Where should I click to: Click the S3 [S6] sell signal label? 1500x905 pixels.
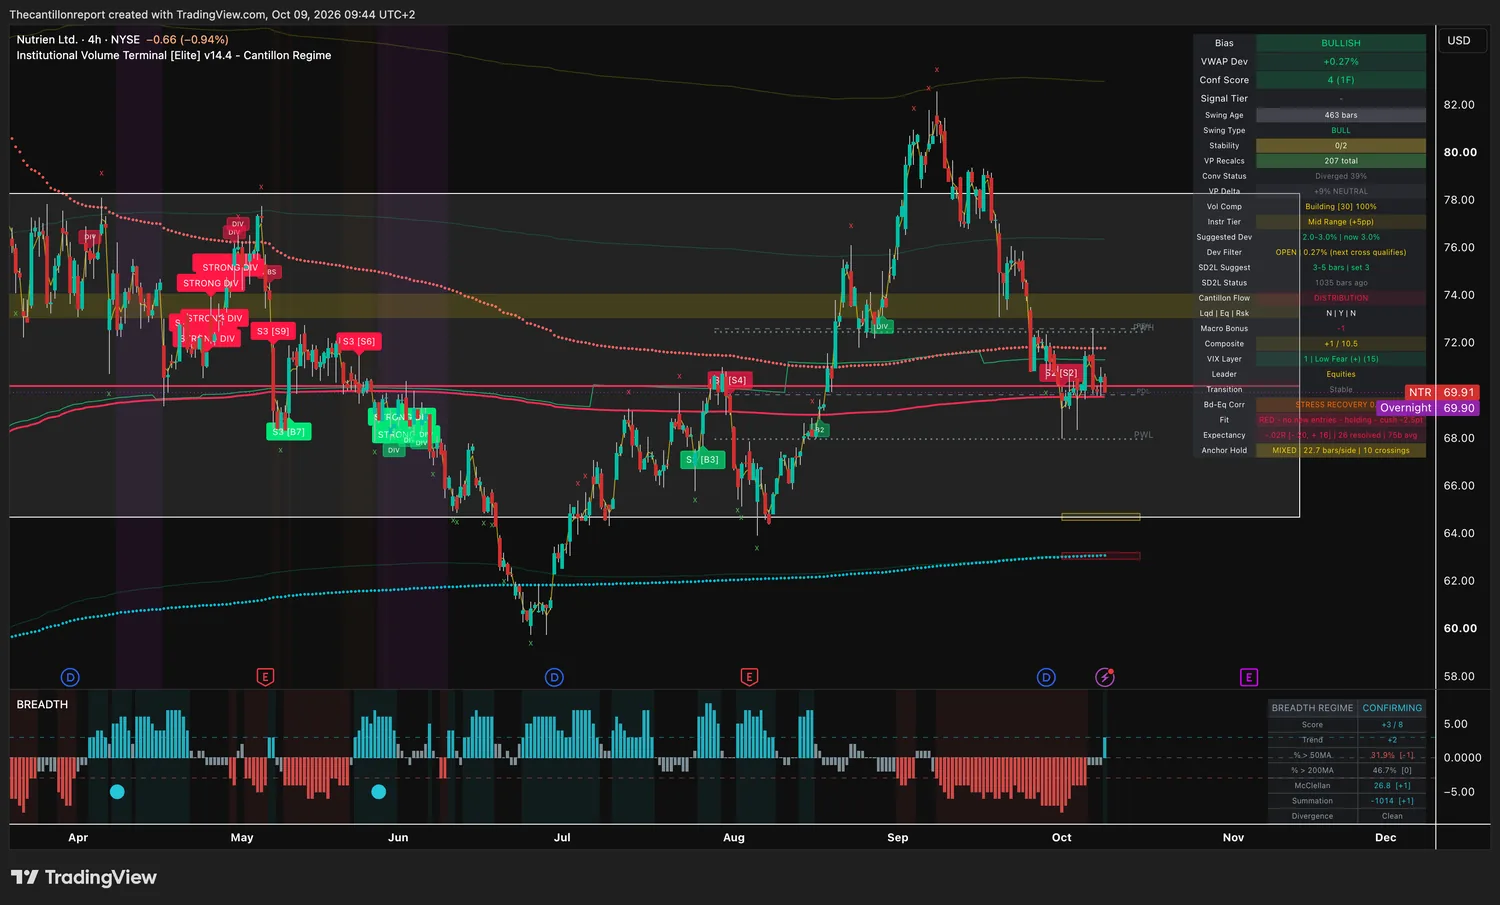click(358, 342)
